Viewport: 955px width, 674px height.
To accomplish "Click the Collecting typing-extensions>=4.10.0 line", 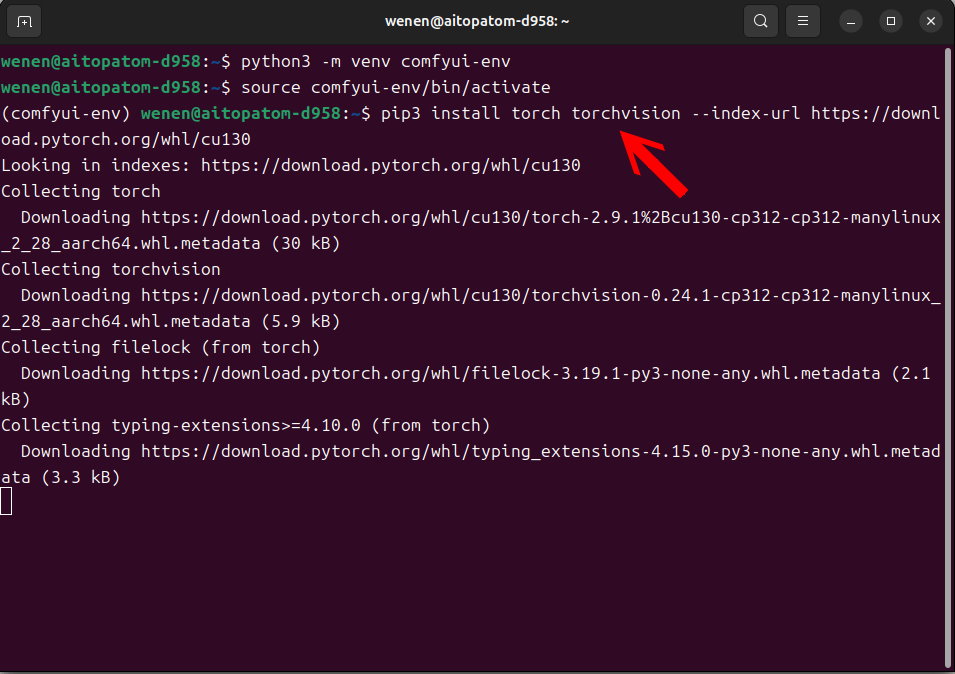I will pyautogui.click(x=245, y=425).
